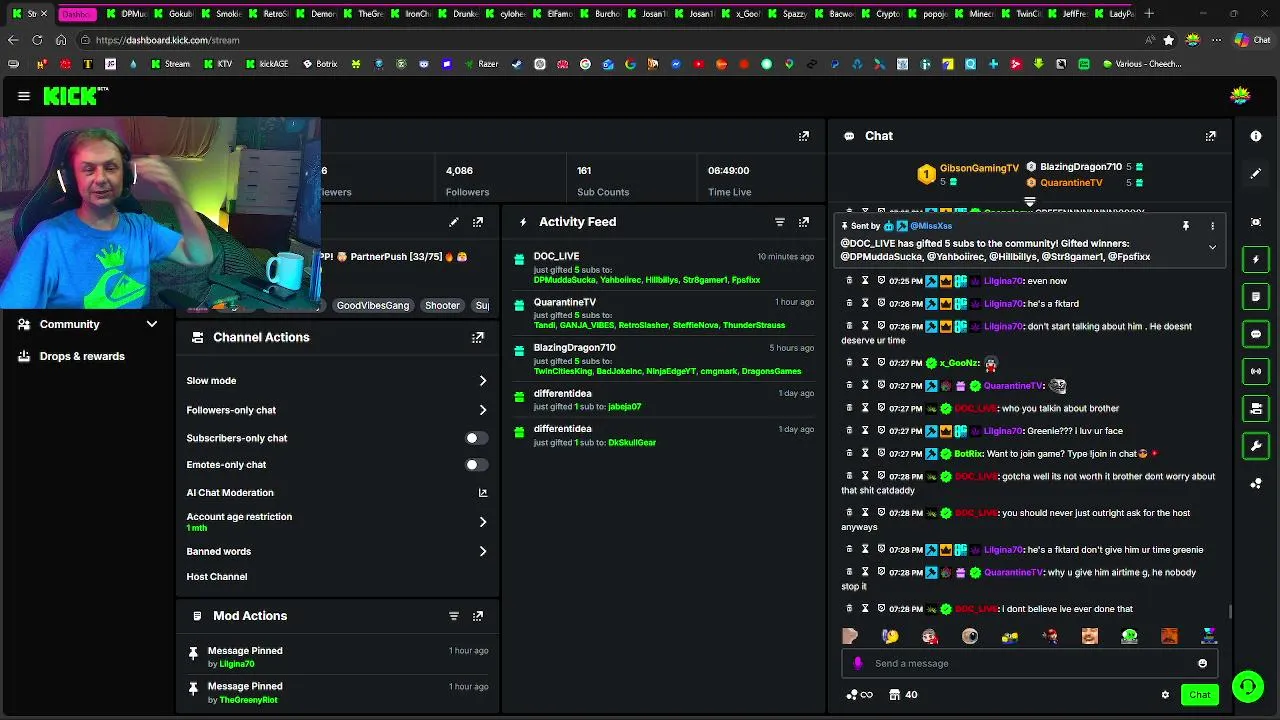Click QuarantineTV in gift leaderboard

(x=1071, y=183)
